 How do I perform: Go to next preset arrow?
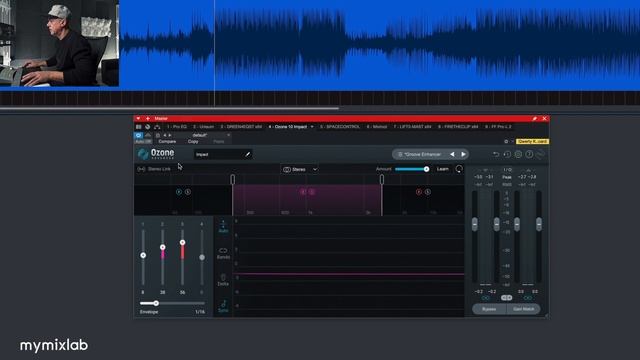tap(463, 154)
